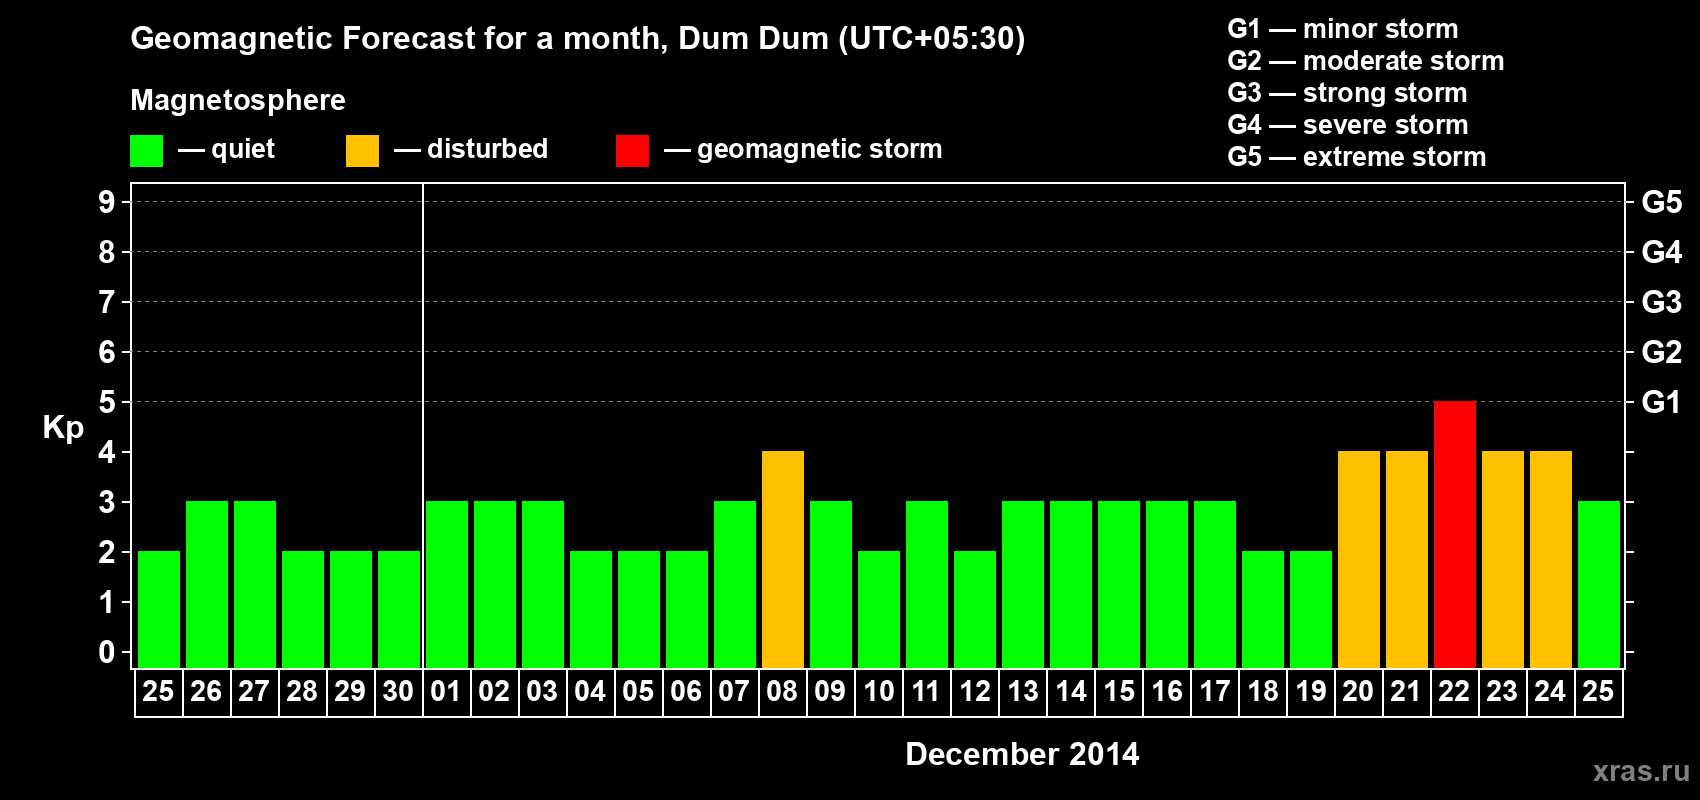Select date cell "22" on the axis

click(1454, 691)
